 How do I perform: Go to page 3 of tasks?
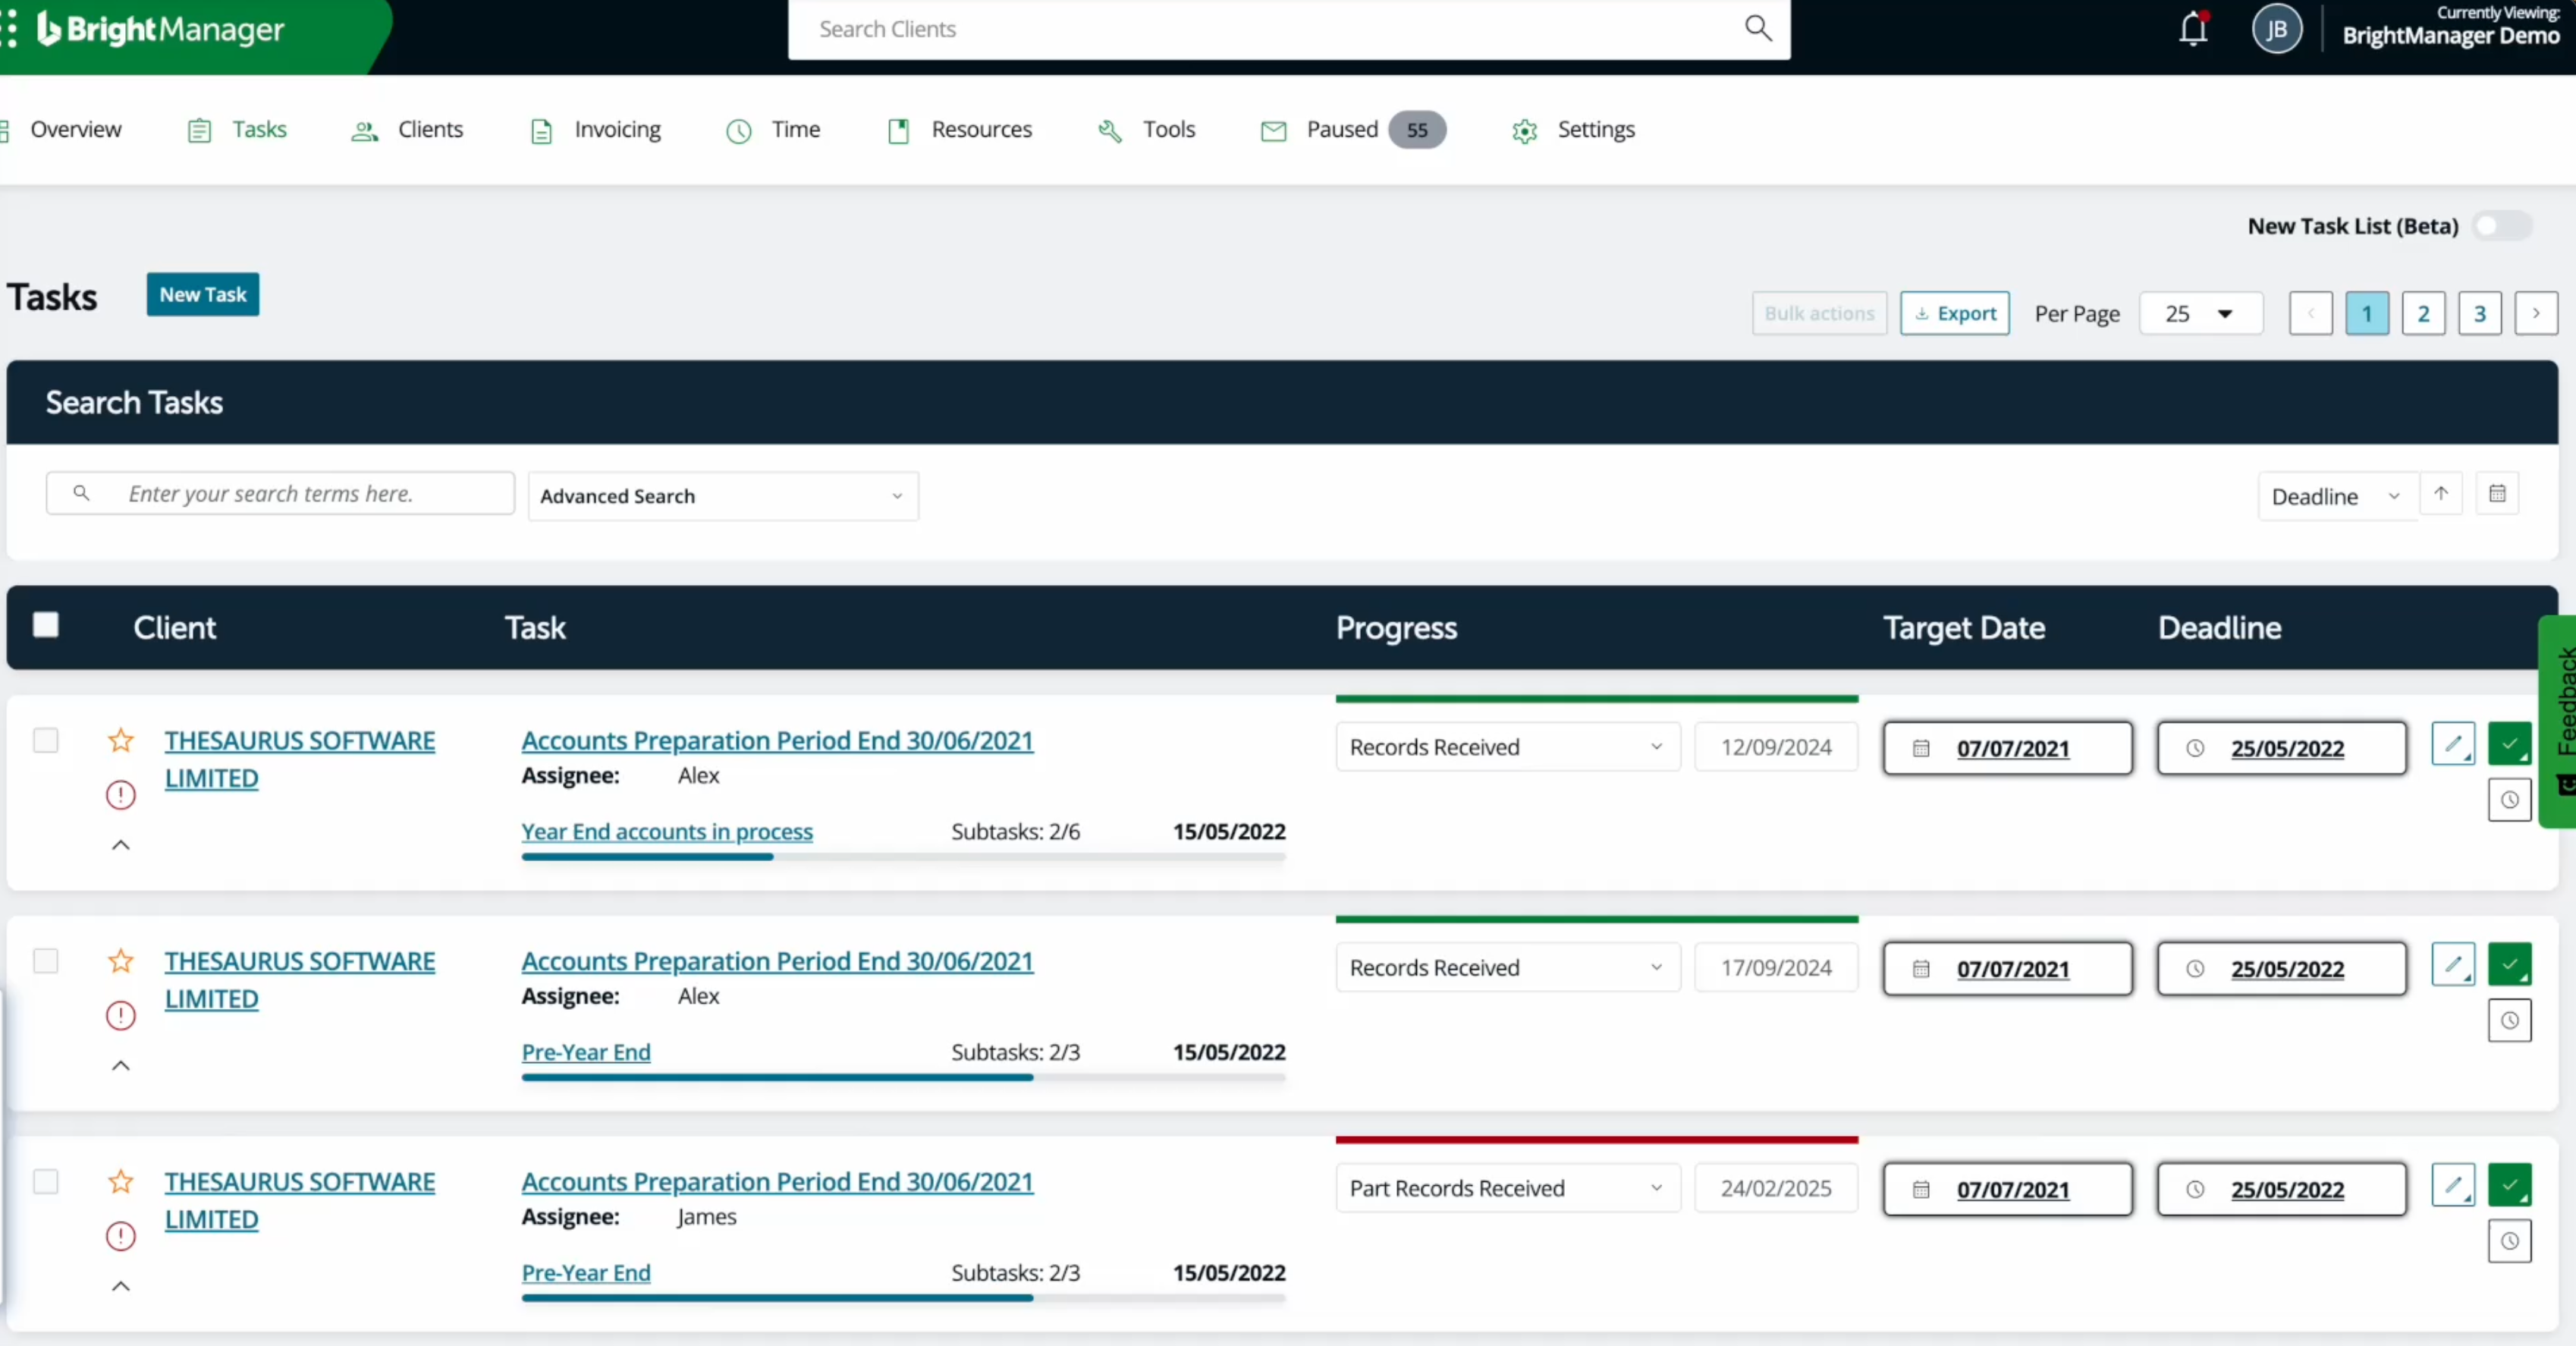tap(2479, 313)
